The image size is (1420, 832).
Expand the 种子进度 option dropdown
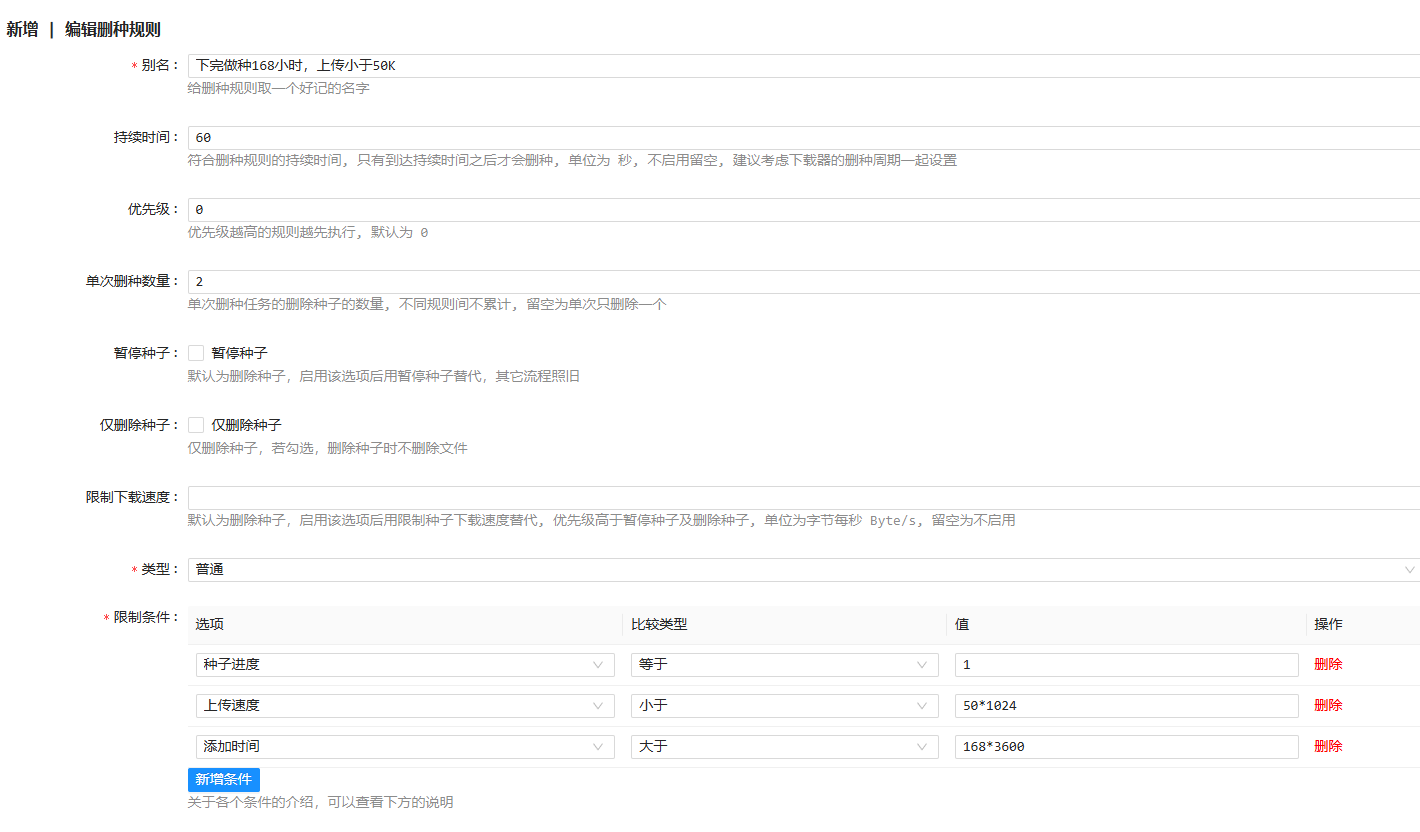[405, 665]
